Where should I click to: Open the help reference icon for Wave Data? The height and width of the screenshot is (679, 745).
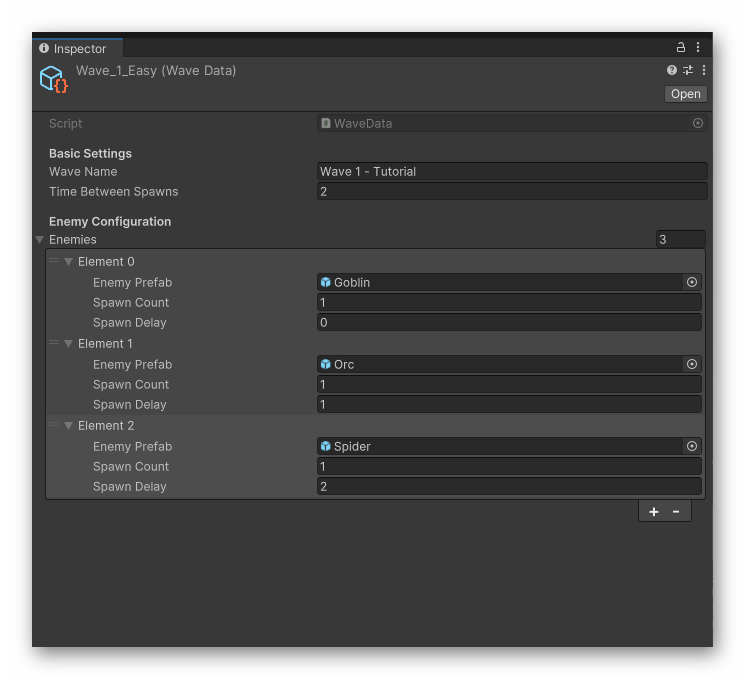[672, 71]
